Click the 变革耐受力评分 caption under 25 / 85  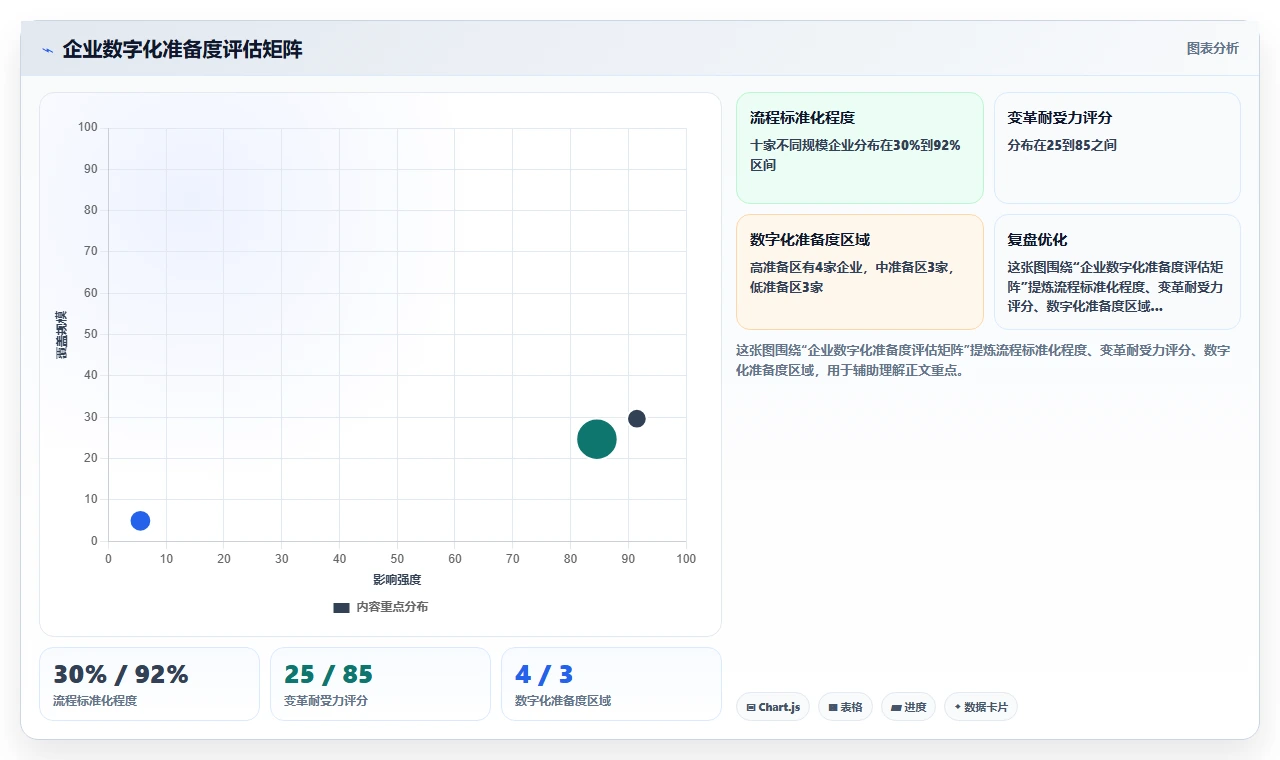tap(326, 701)
